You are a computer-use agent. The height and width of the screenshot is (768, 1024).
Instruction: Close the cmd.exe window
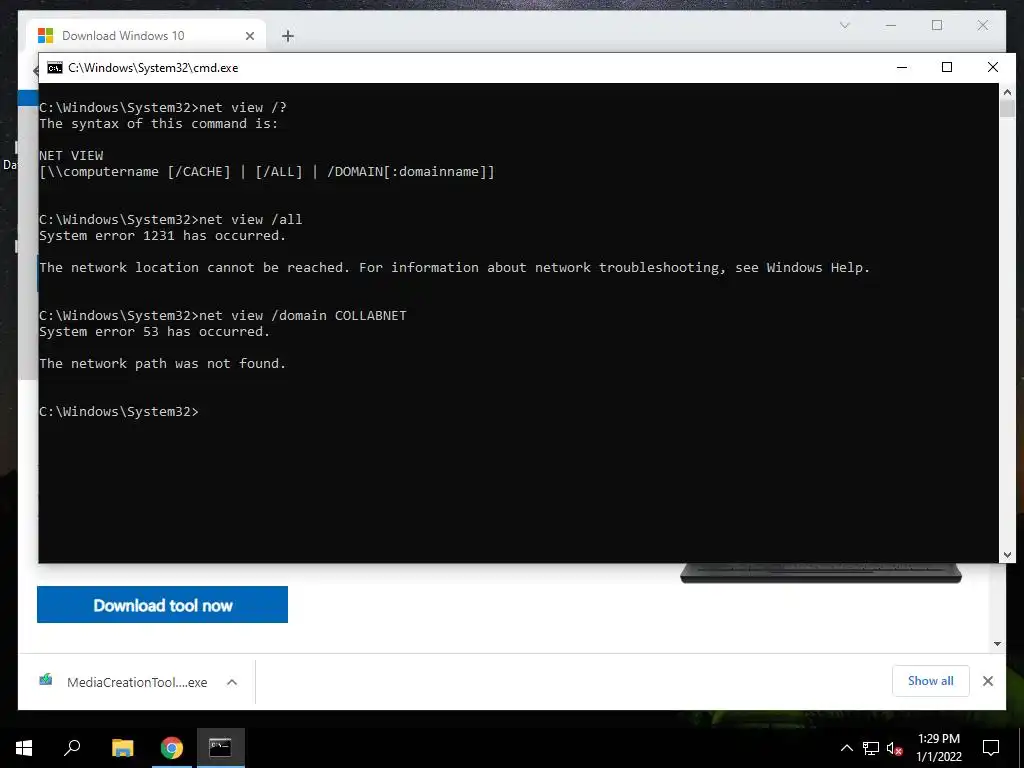[x=993, y=67]
